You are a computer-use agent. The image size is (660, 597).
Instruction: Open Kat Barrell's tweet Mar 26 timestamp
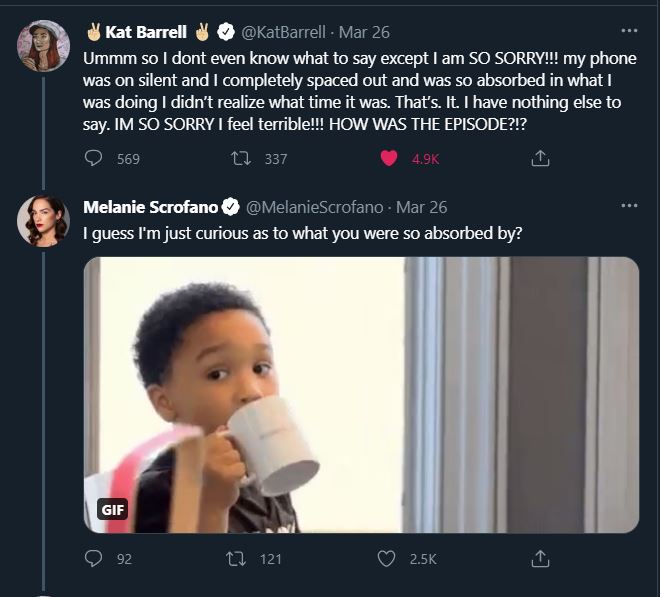coord(365,32)
